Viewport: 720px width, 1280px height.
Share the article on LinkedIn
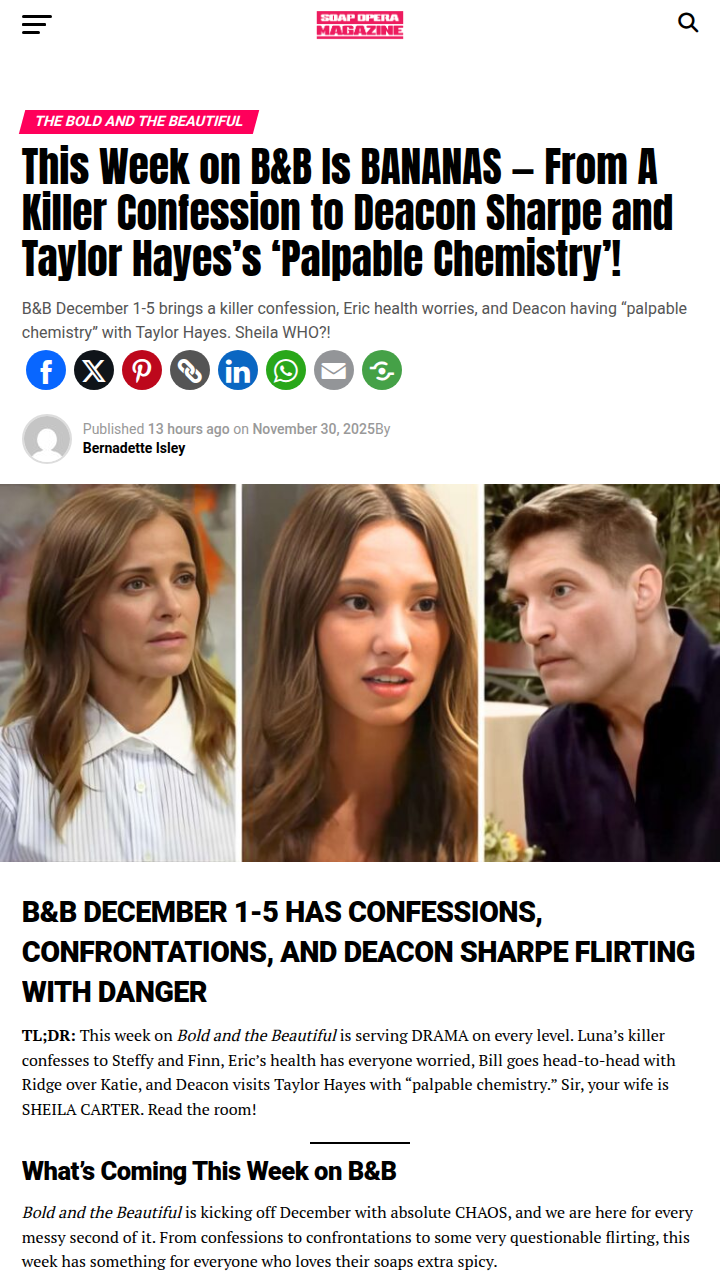tap(238, 370)
